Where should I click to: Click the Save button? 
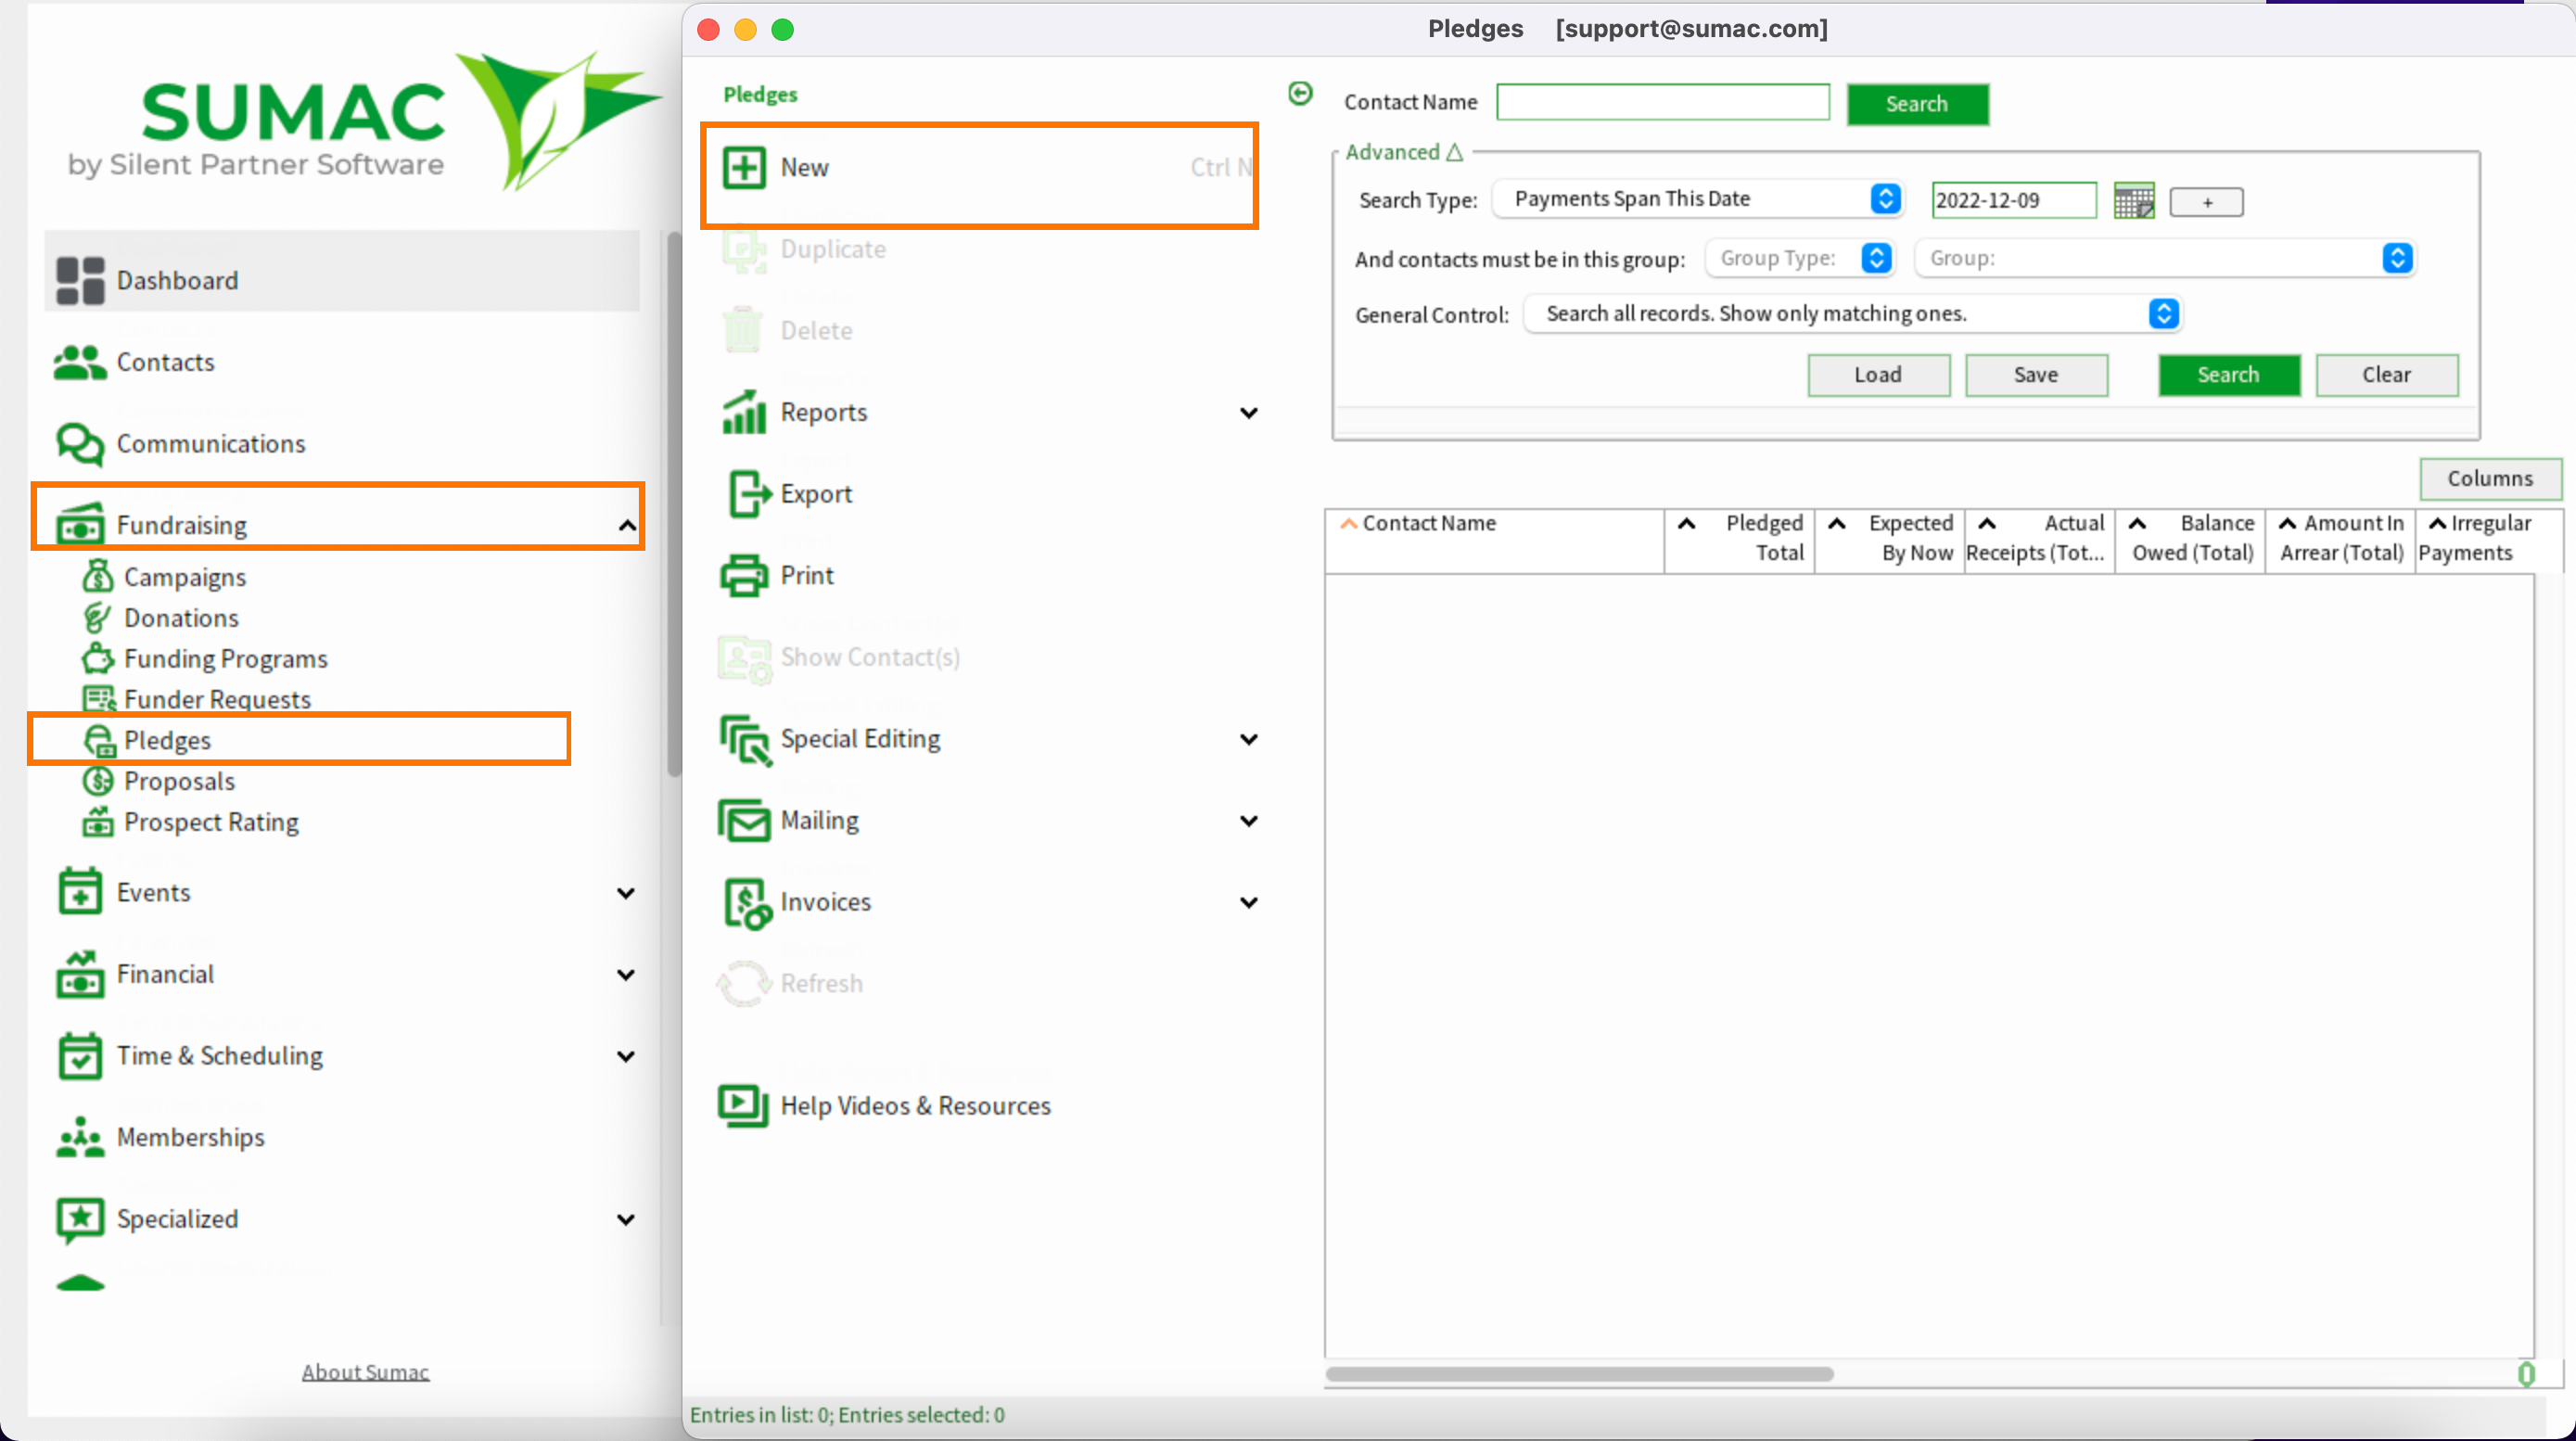2036,375
